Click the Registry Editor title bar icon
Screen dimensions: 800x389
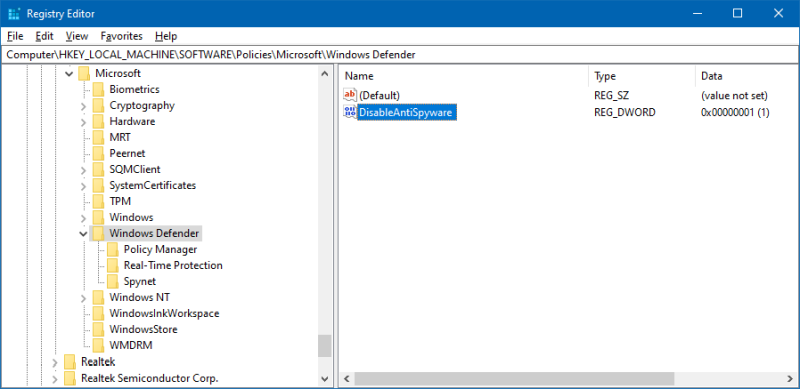(x=14, y=14)
